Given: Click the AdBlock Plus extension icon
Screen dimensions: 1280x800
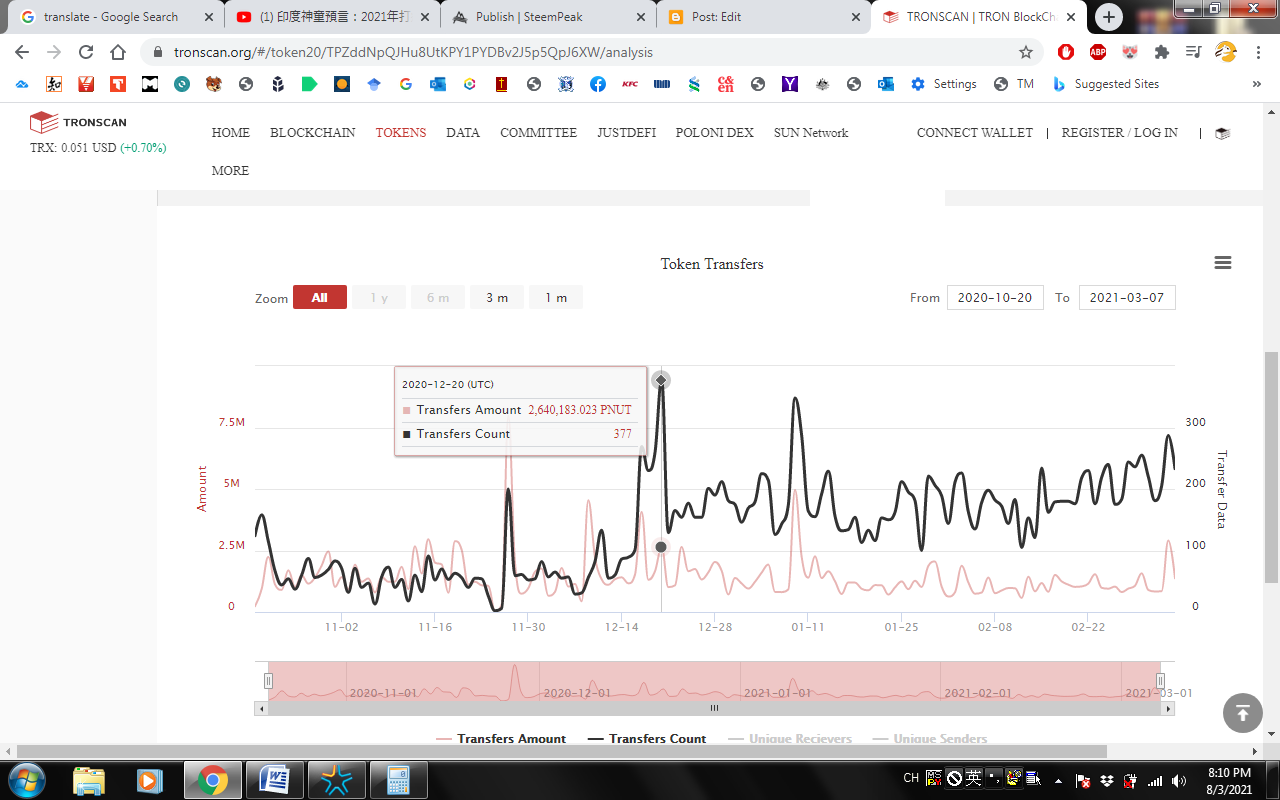Looking at the screenshot, I should pos(1097,52).
